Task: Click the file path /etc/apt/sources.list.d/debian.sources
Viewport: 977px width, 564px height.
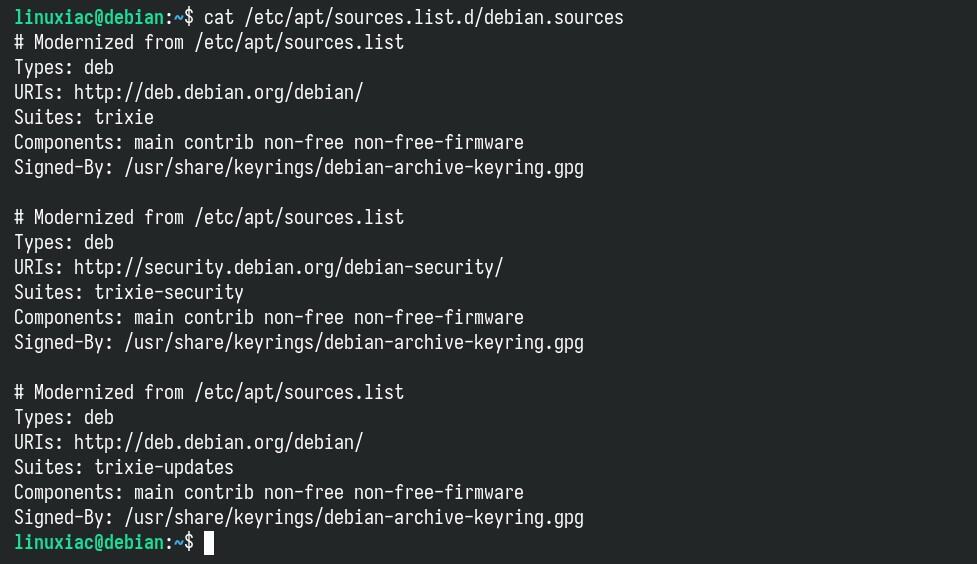Action: 434,17
